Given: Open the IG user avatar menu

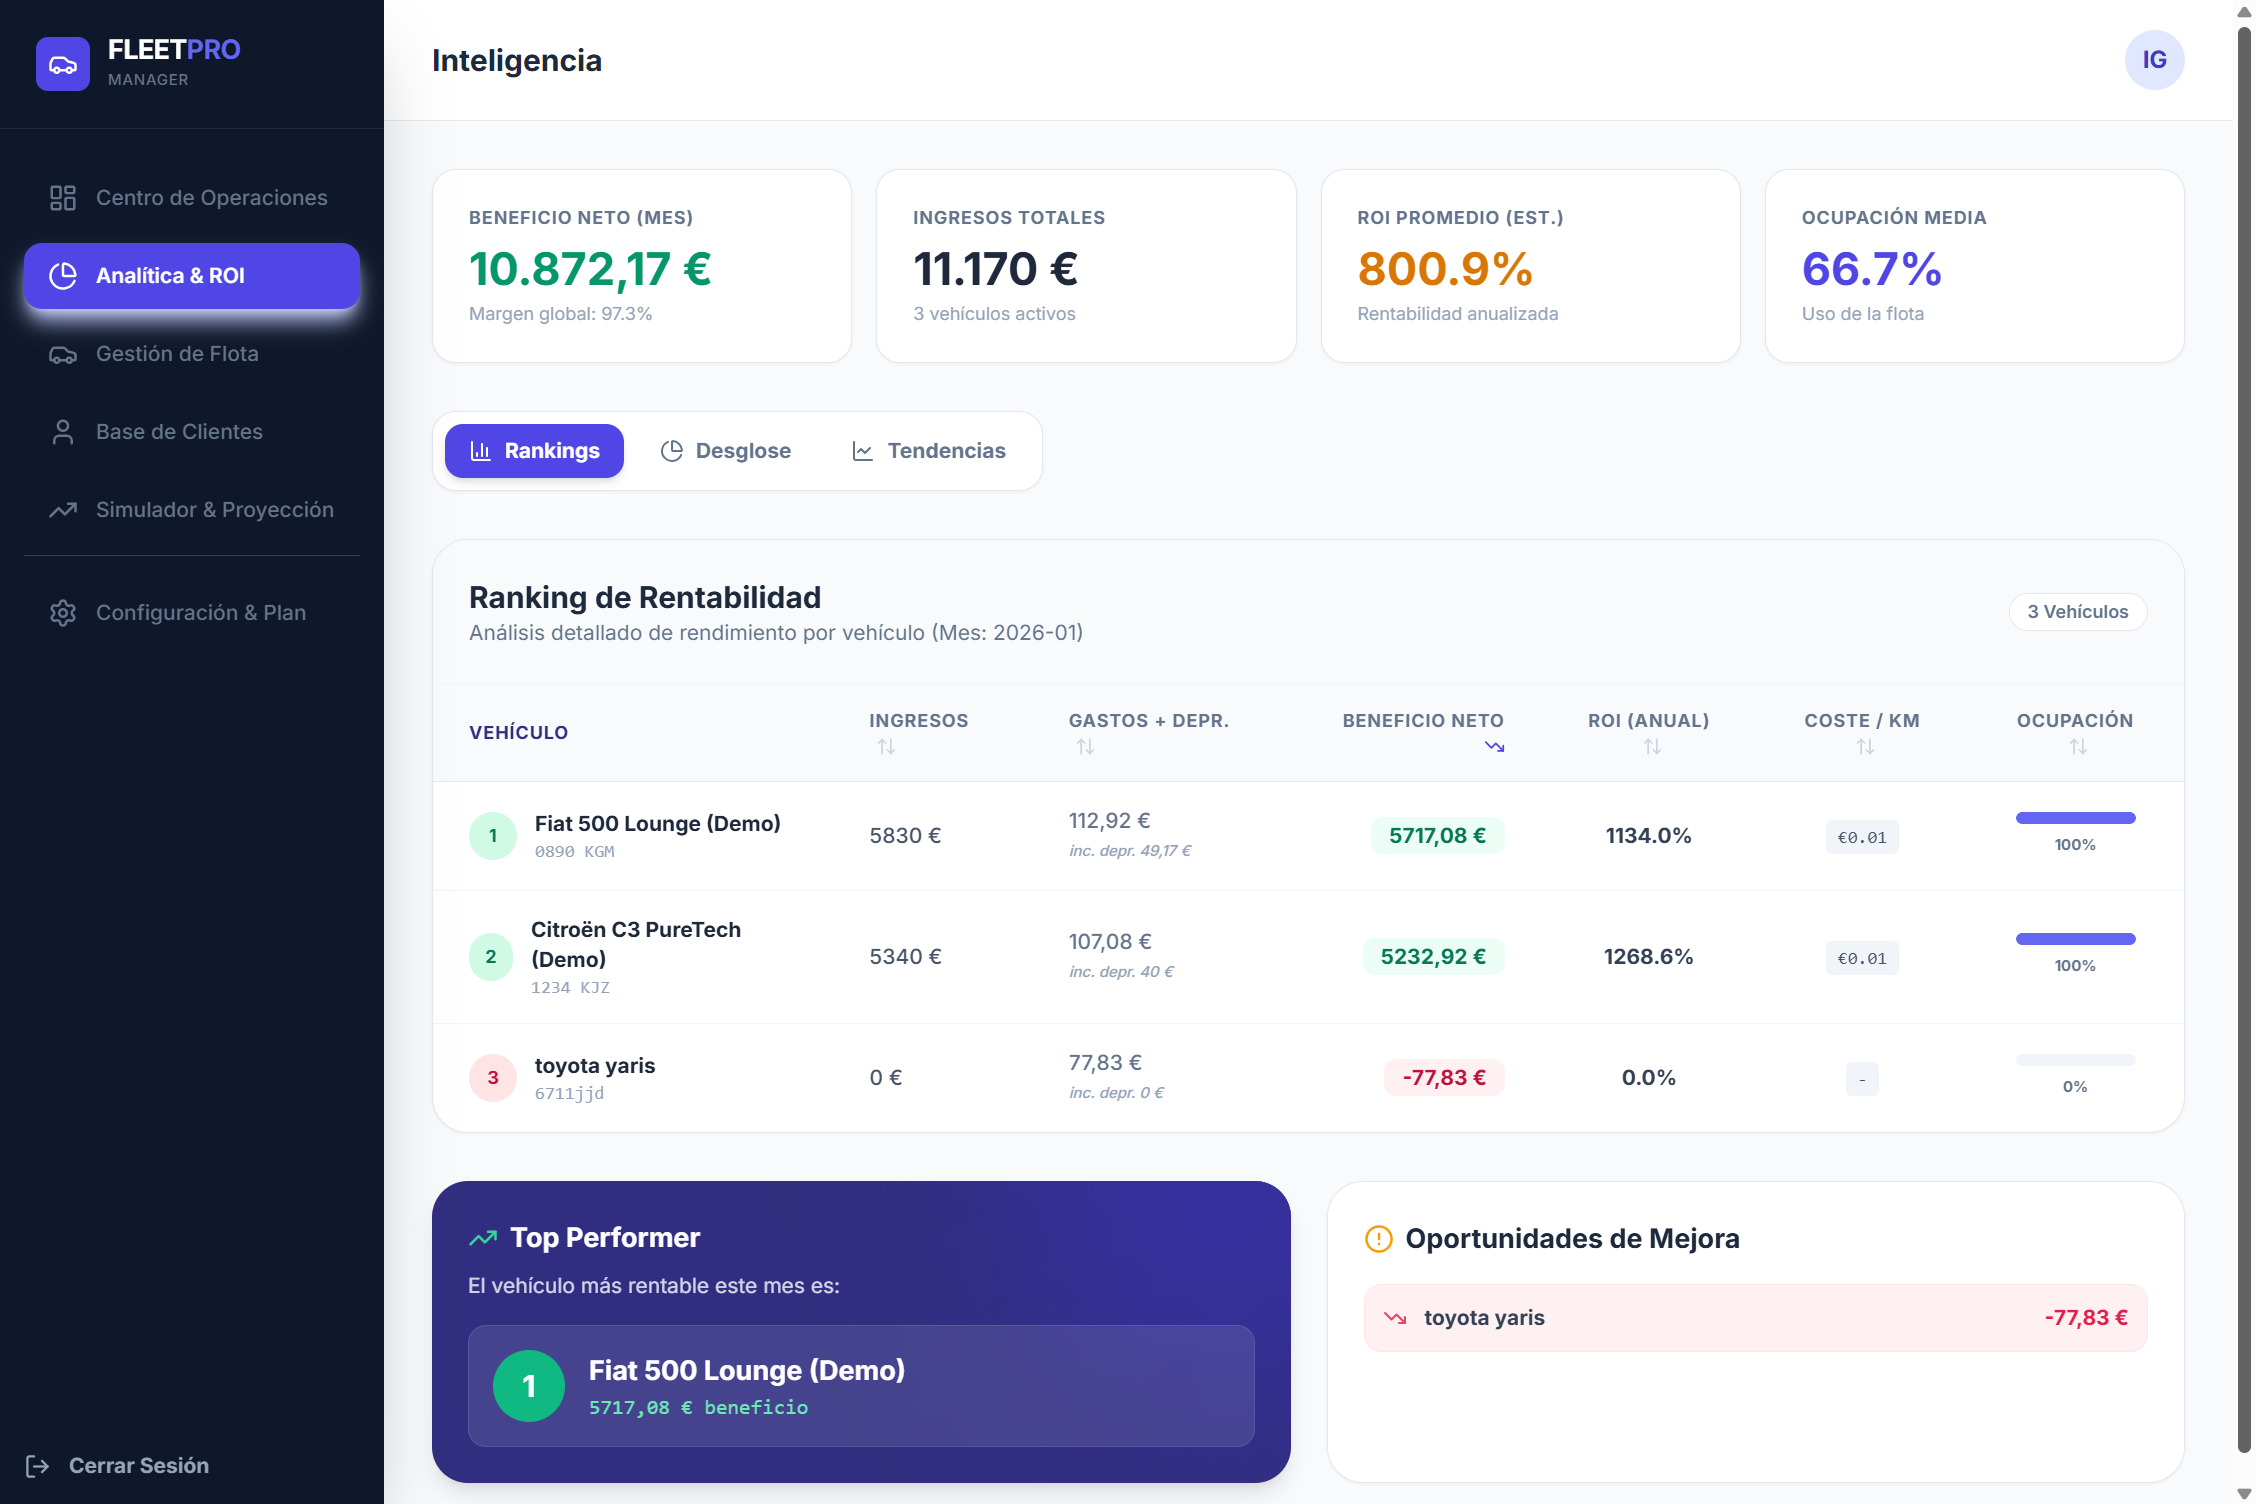Looking at the screenshot, I should pos(2154,60).
